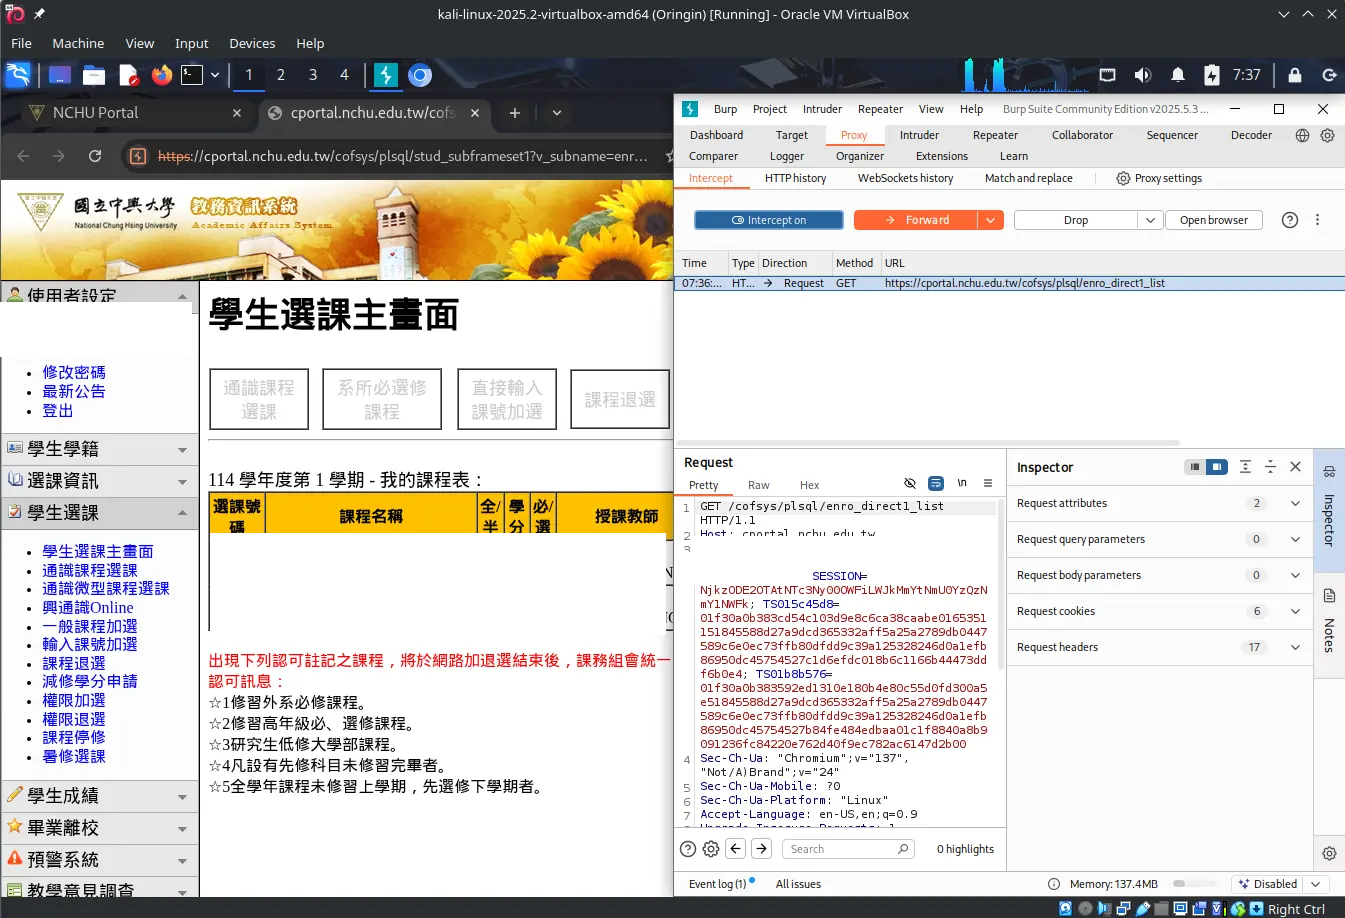Click back arrow below request editor
The height and width of the screenshot is (918, 1345).
tap(736, 849)
